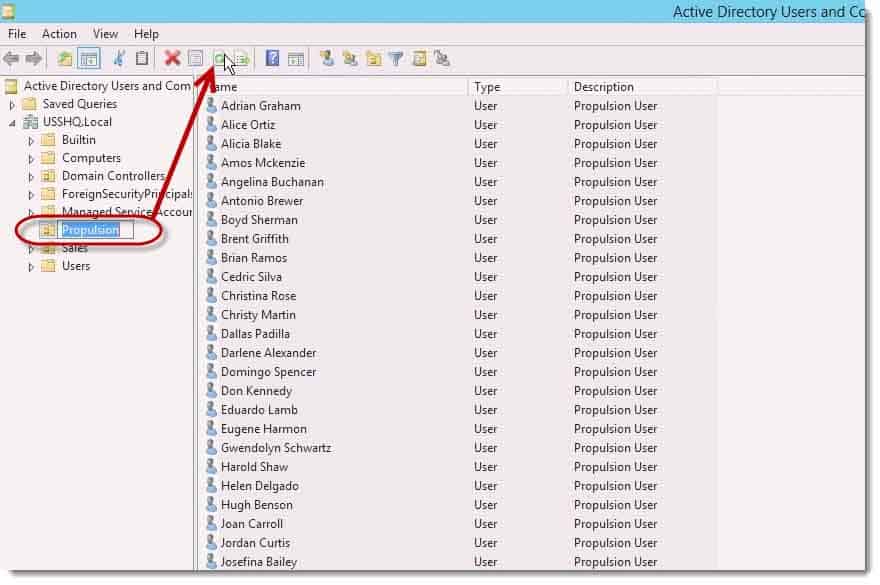This screenshot has height=585, width=880.
Task: Select user Eugene Harmon
Action: coord(264,429)
